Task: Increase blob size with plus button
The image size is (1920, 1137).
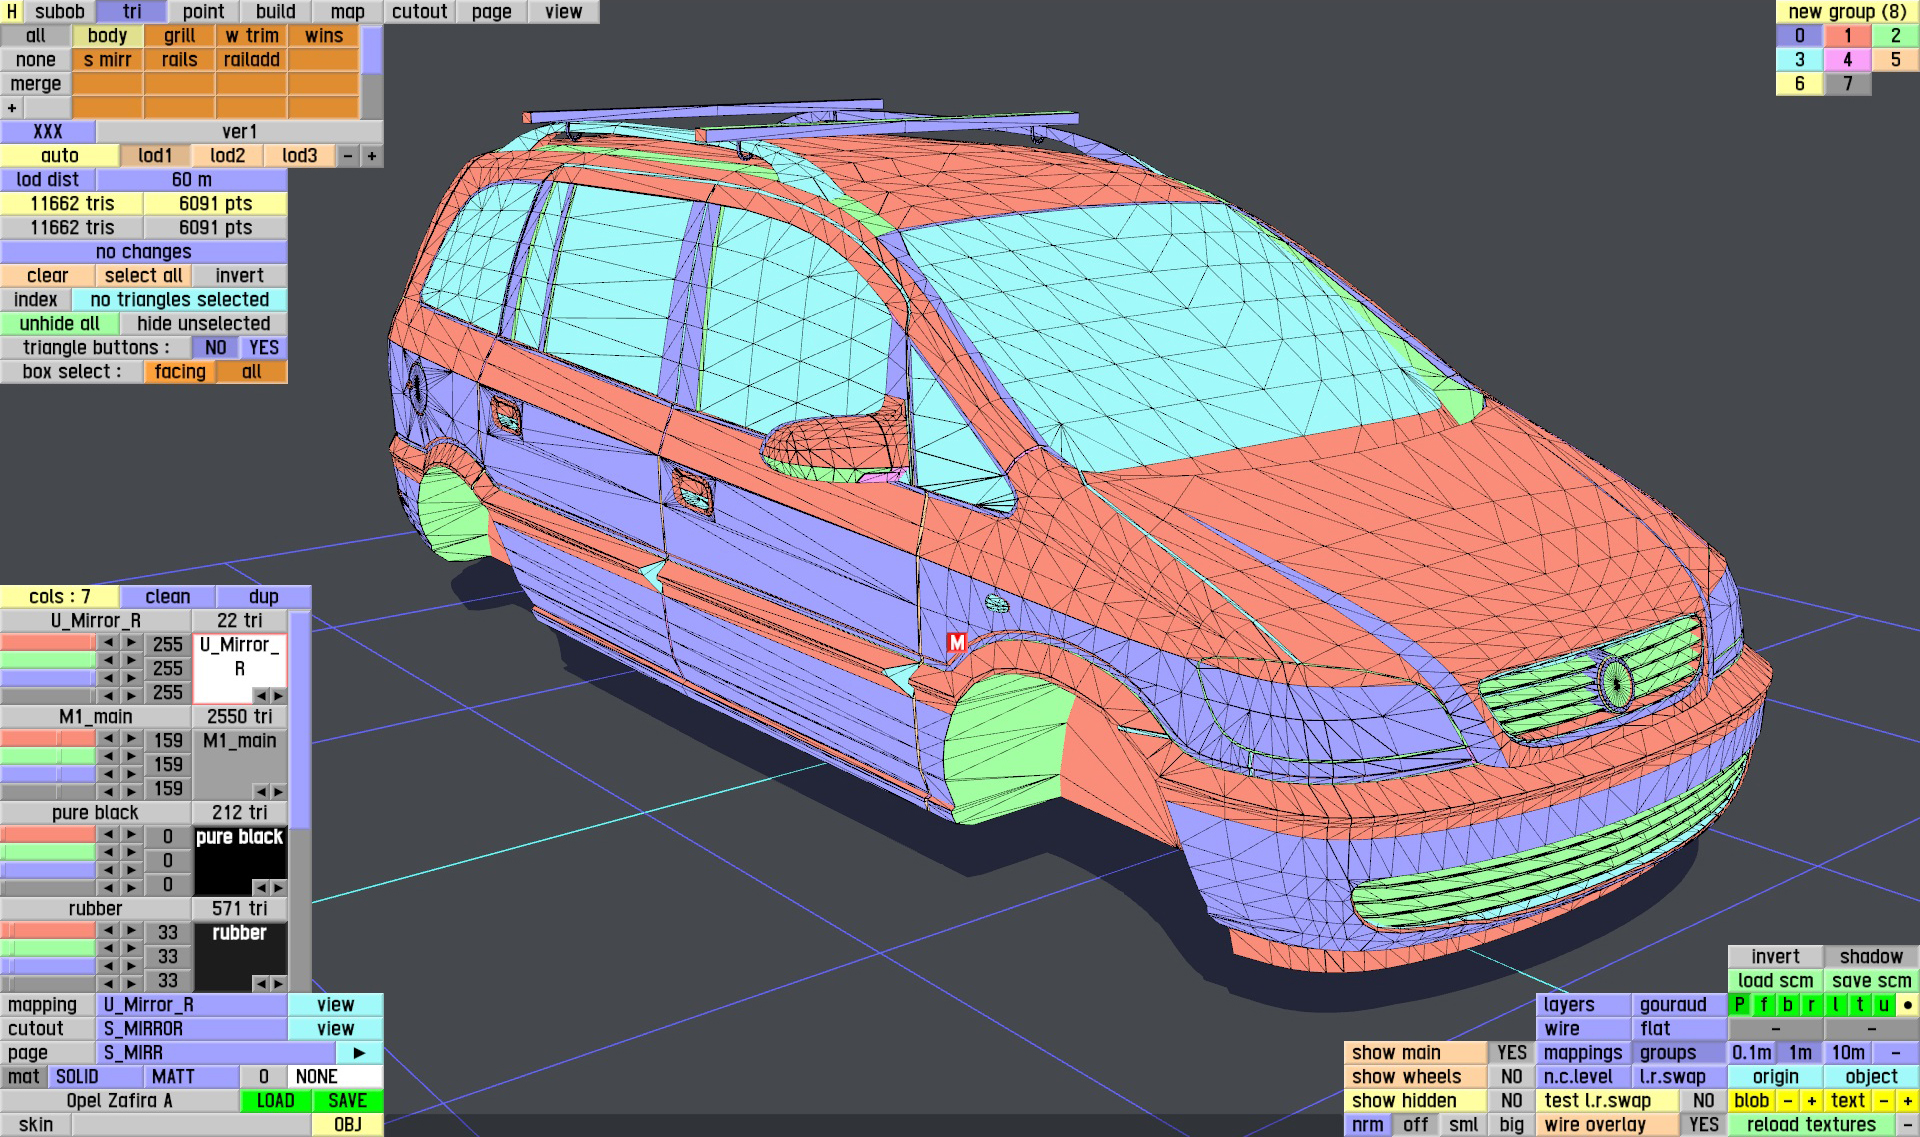Action: pos(1811,1101)
